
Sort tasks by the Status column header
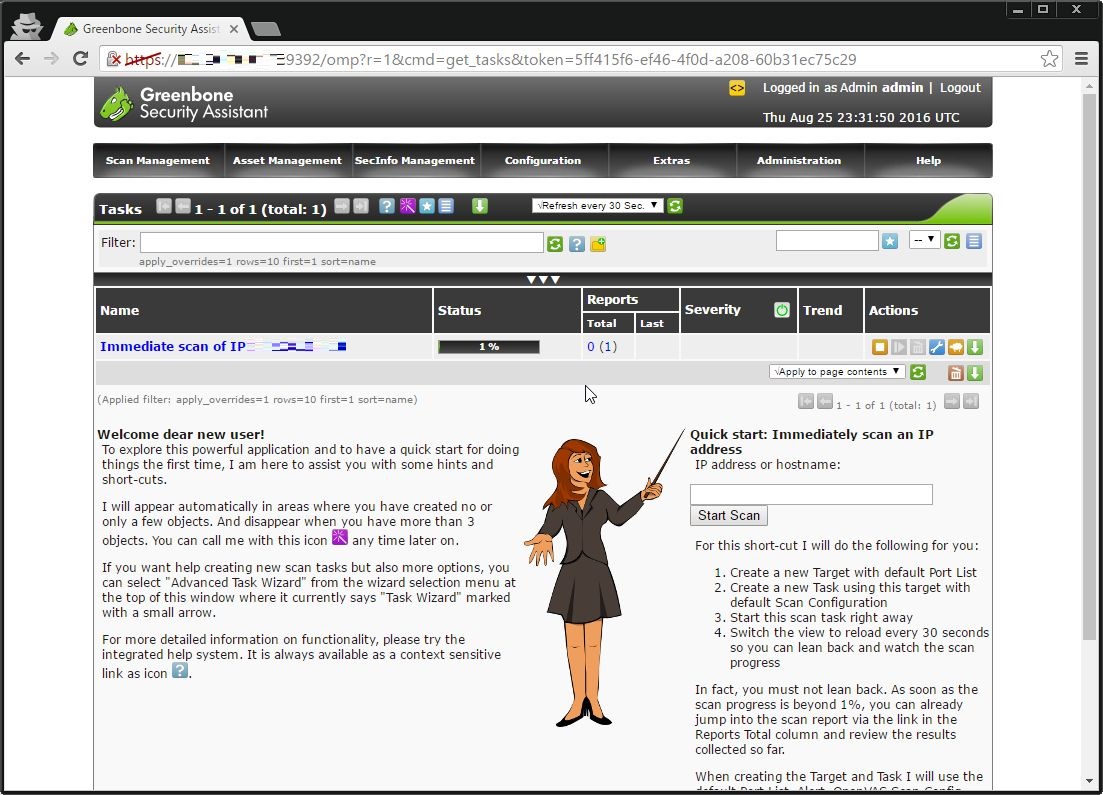coord(459,310)
